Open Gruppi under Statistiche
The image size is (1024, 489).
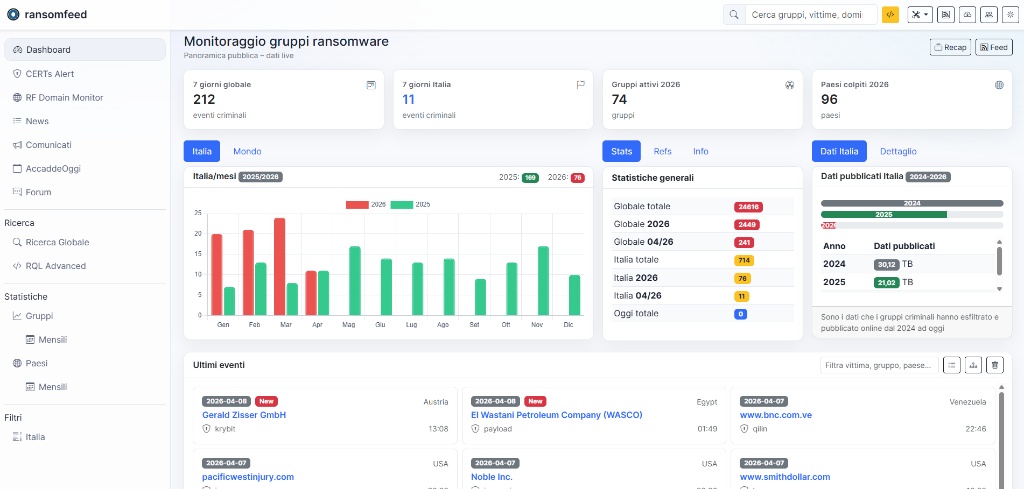coord(40,316)
